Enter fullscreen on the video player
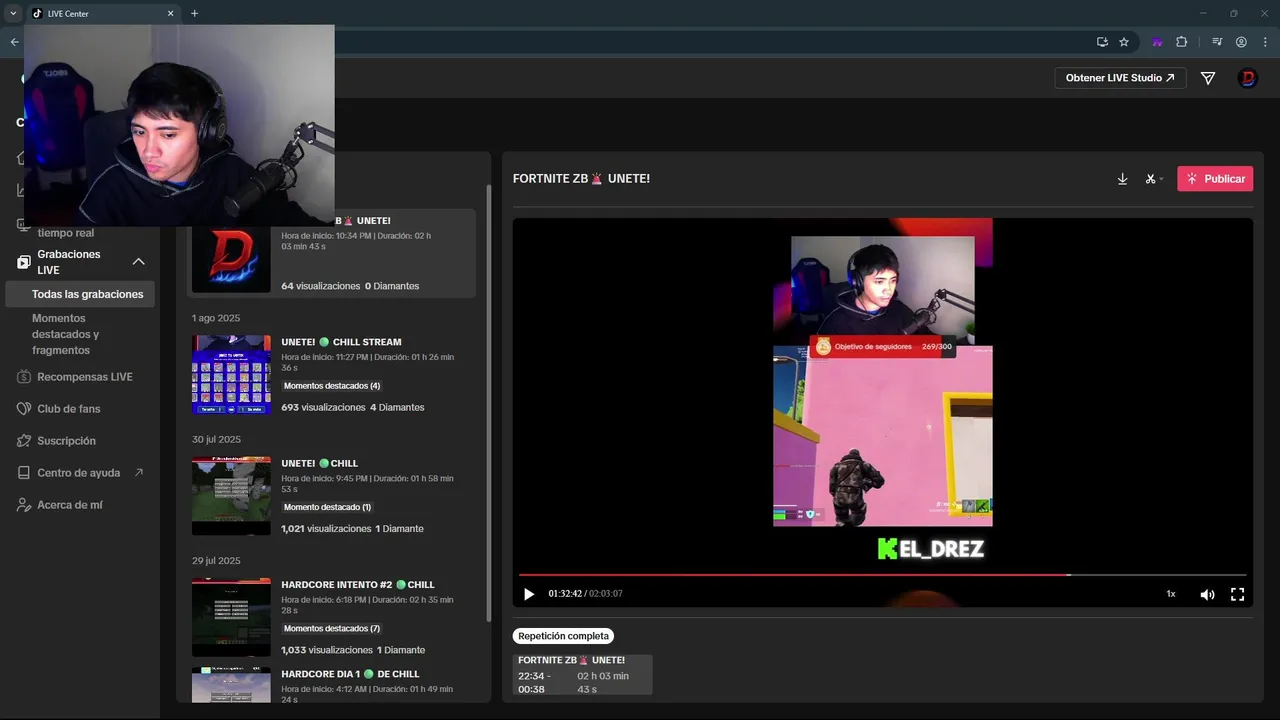Viewport: 1280px width, 720px height. (x=1237, y=594)
